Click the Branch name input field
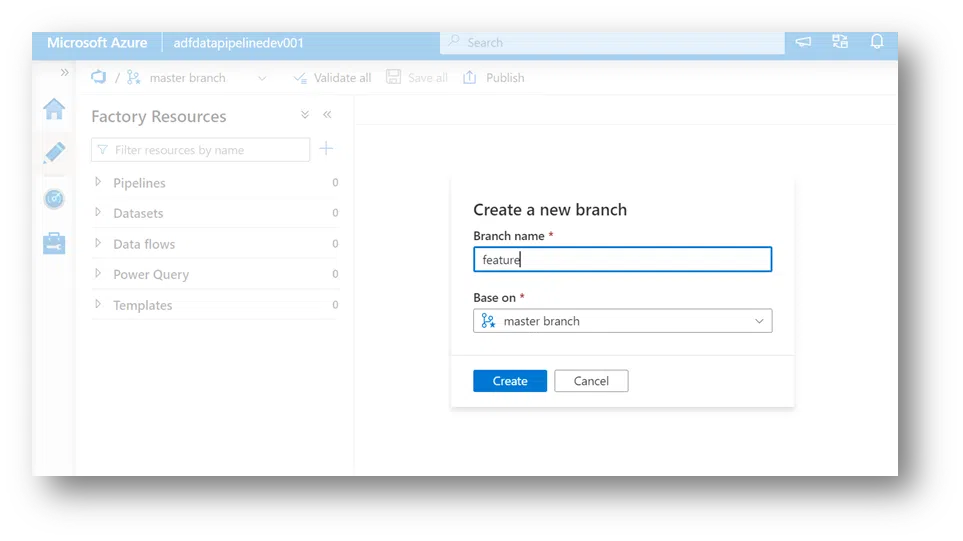Viewport: 963px width, 541px height. pyautogui.click(x=622, y=260)
